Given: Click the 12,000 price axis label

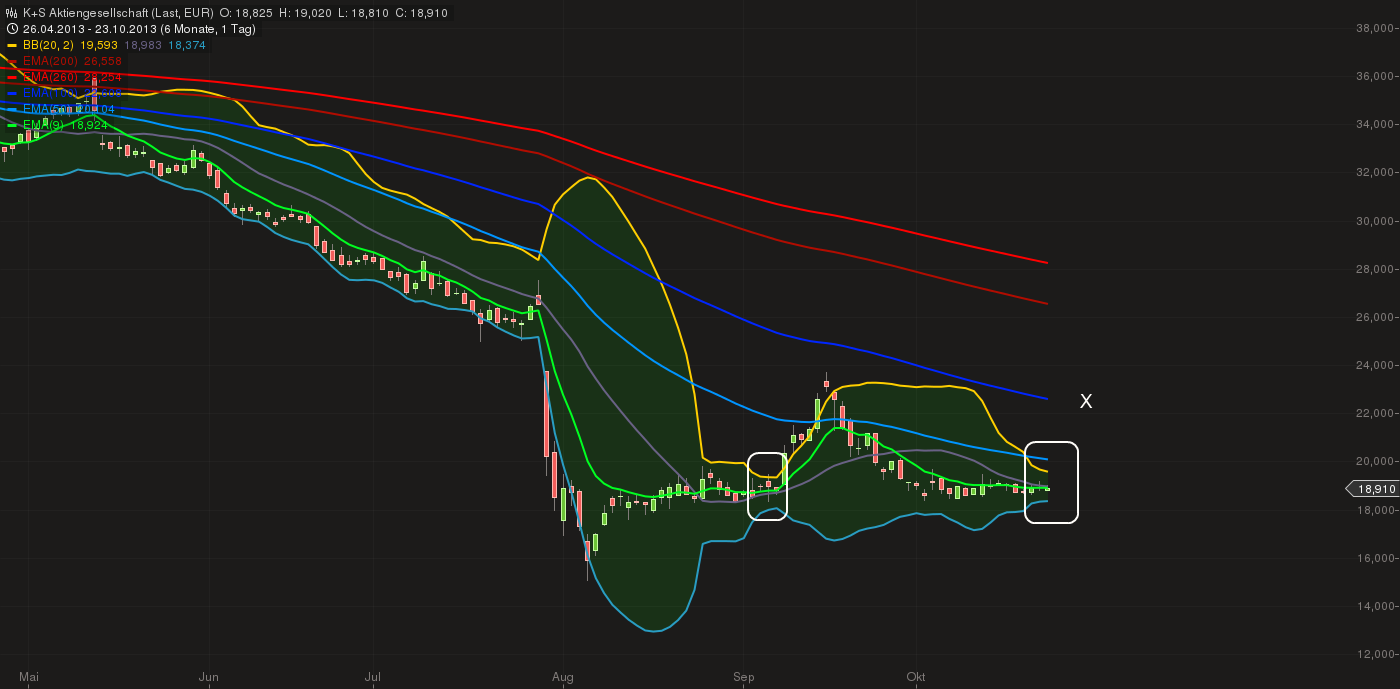Looking at the screenshot, I should click(x=1375, y=654).
